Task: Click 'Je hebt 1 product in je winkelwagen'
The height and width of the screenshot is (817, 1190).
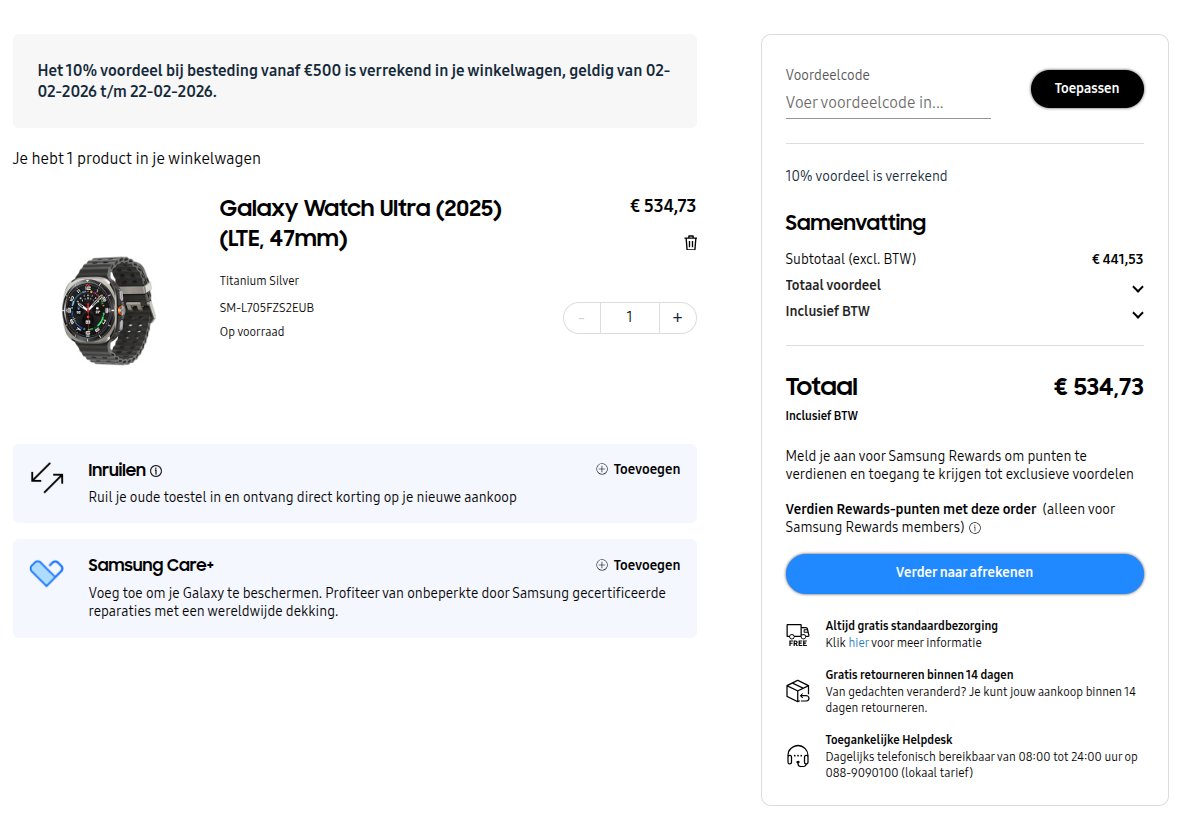Action: tap(137, 159)
